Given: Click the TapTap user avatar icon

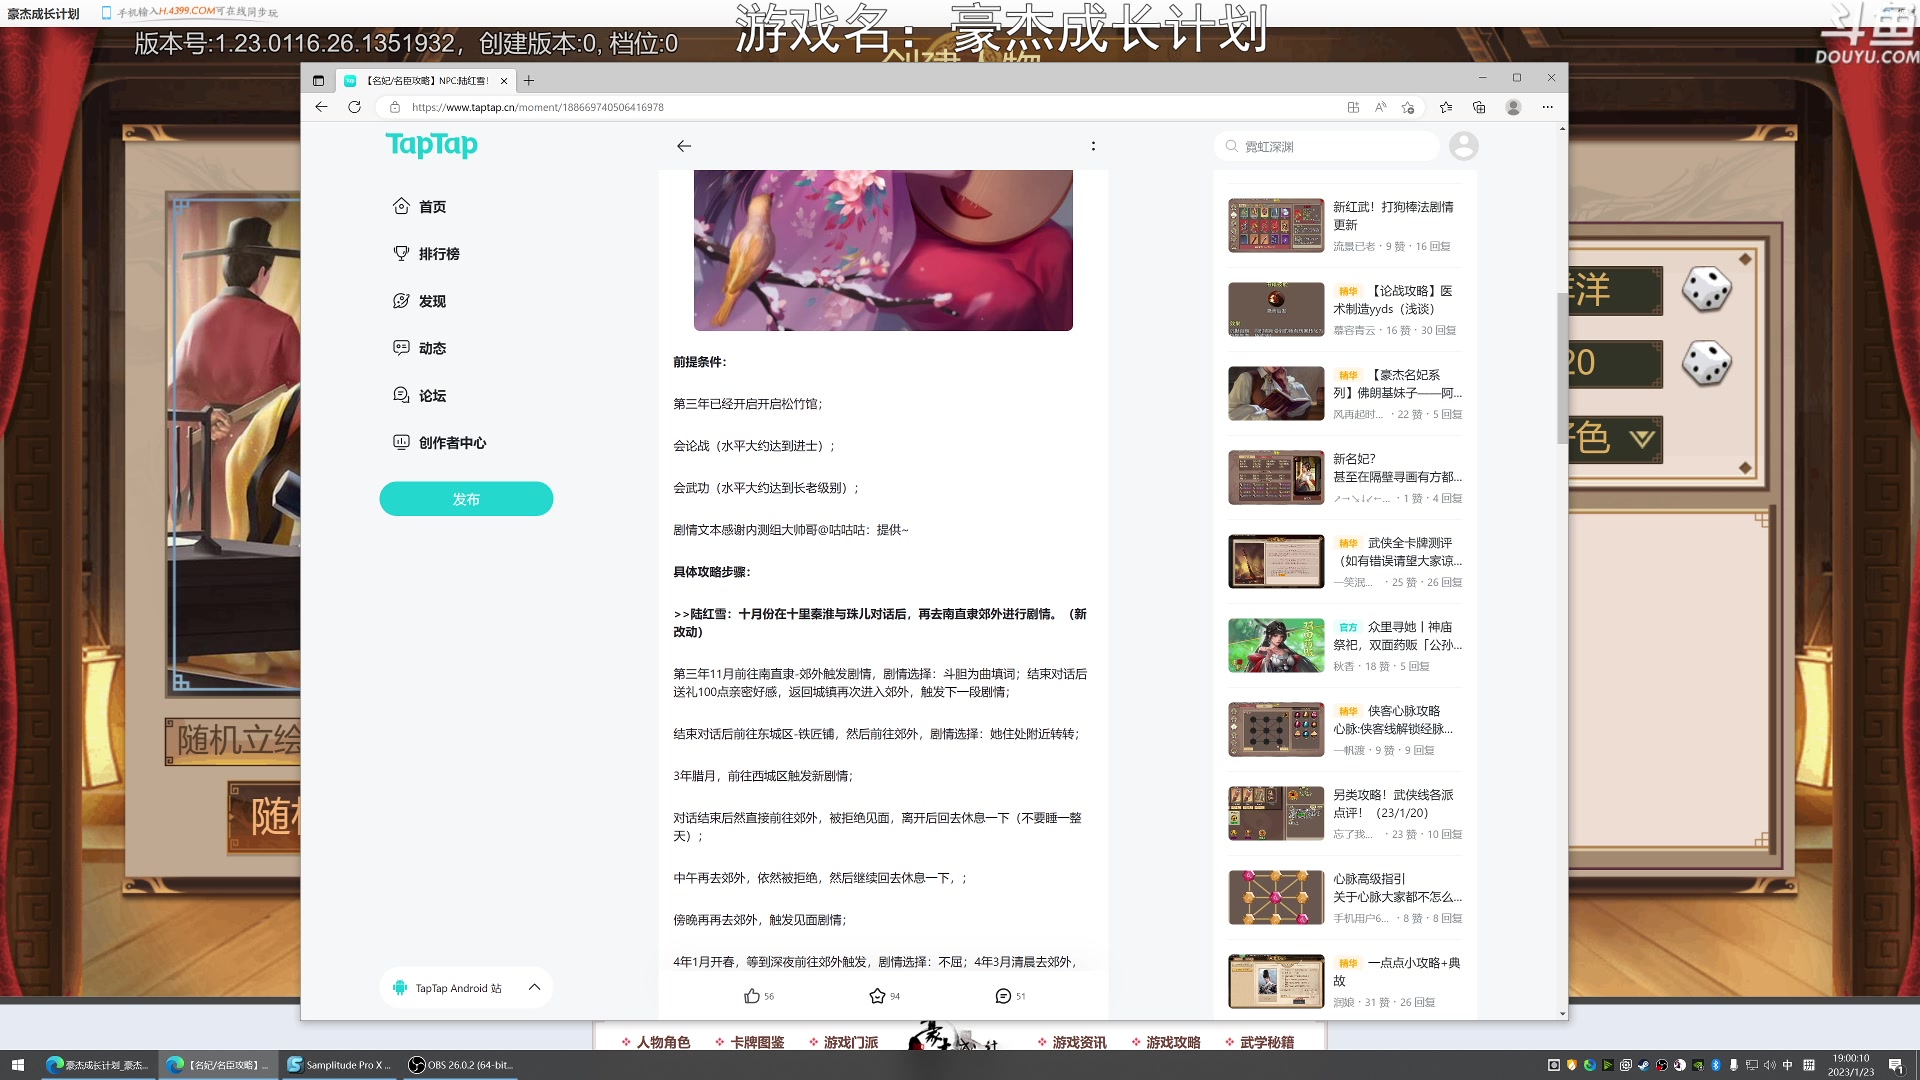Looking at the screenshot, I should [1463, 146].
